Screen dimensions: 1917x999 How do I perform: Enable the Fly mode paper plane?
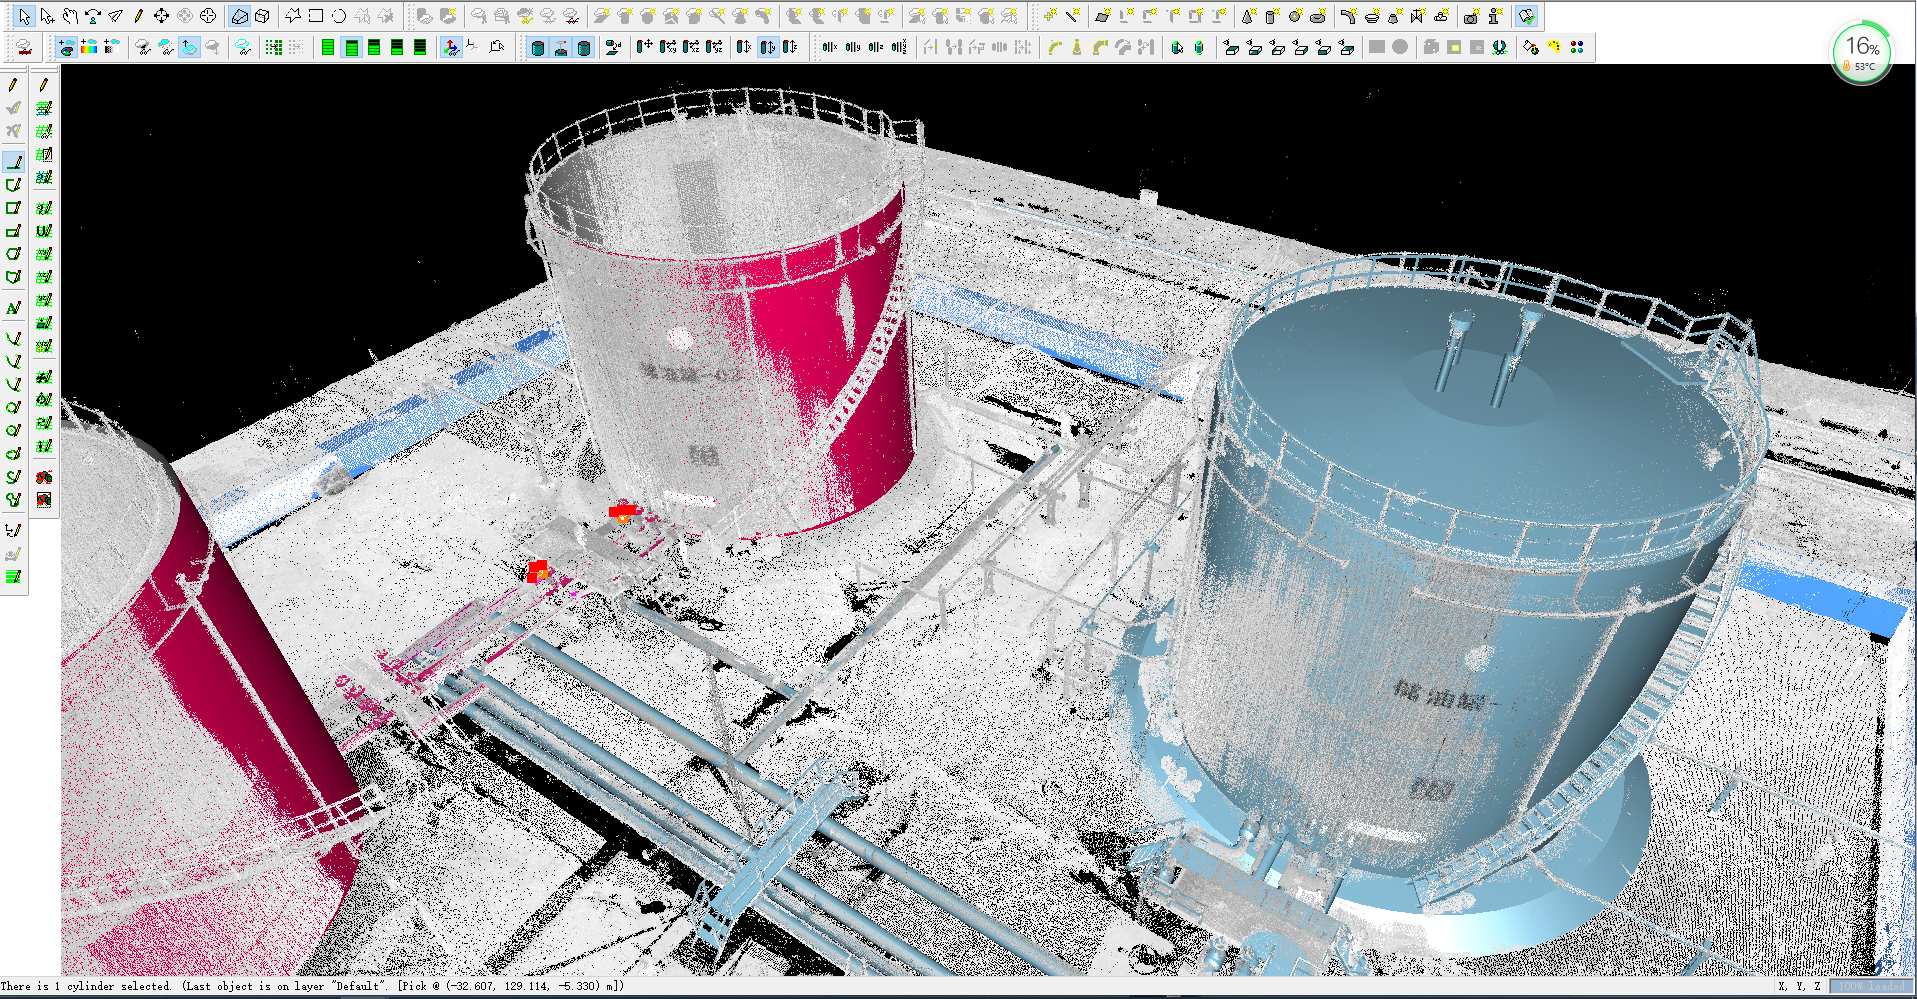point(116,16)
